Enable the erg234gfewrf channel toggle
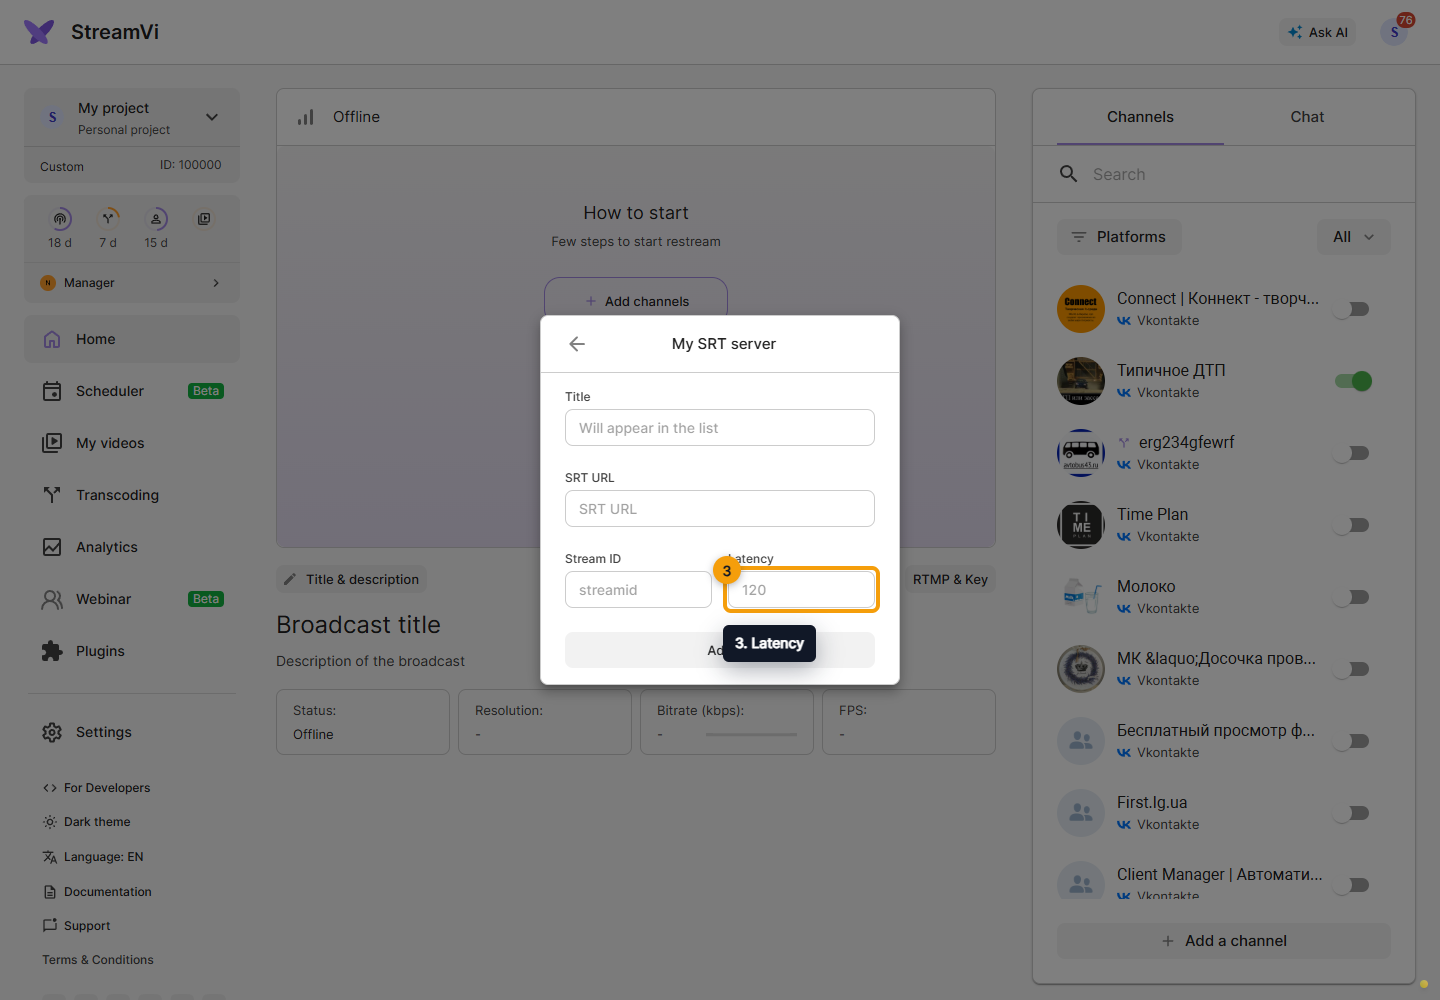1440x1000 pixels. tap(1353, 453)
